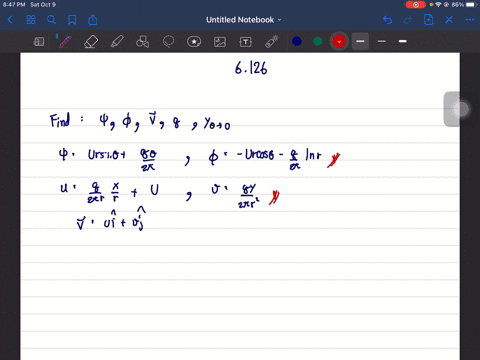480x360 pixels.
Task: Choose the dark blue pen color
Action: (297, 41)
